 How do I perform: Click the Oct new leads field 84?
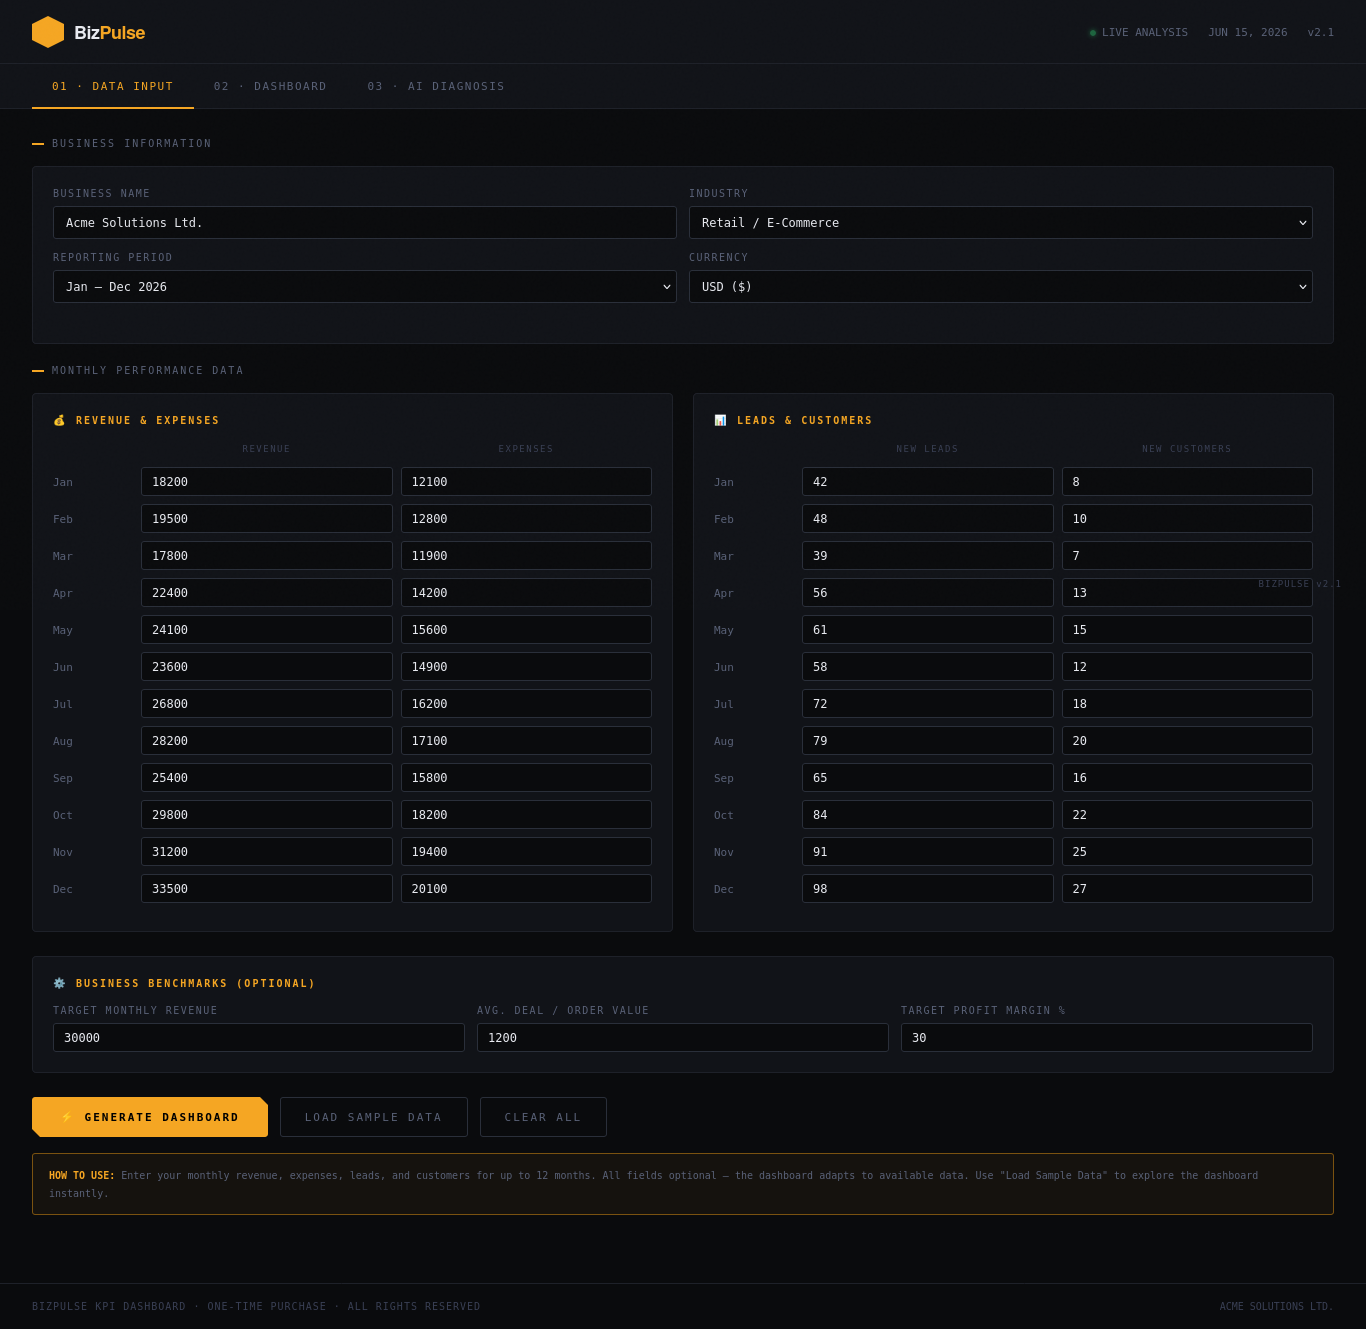tap(927, 815)
